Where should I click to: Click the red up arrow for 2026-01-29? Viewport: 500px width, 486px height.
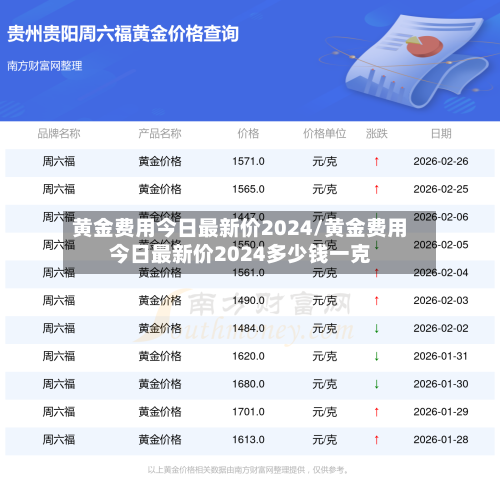click(377, 412)
